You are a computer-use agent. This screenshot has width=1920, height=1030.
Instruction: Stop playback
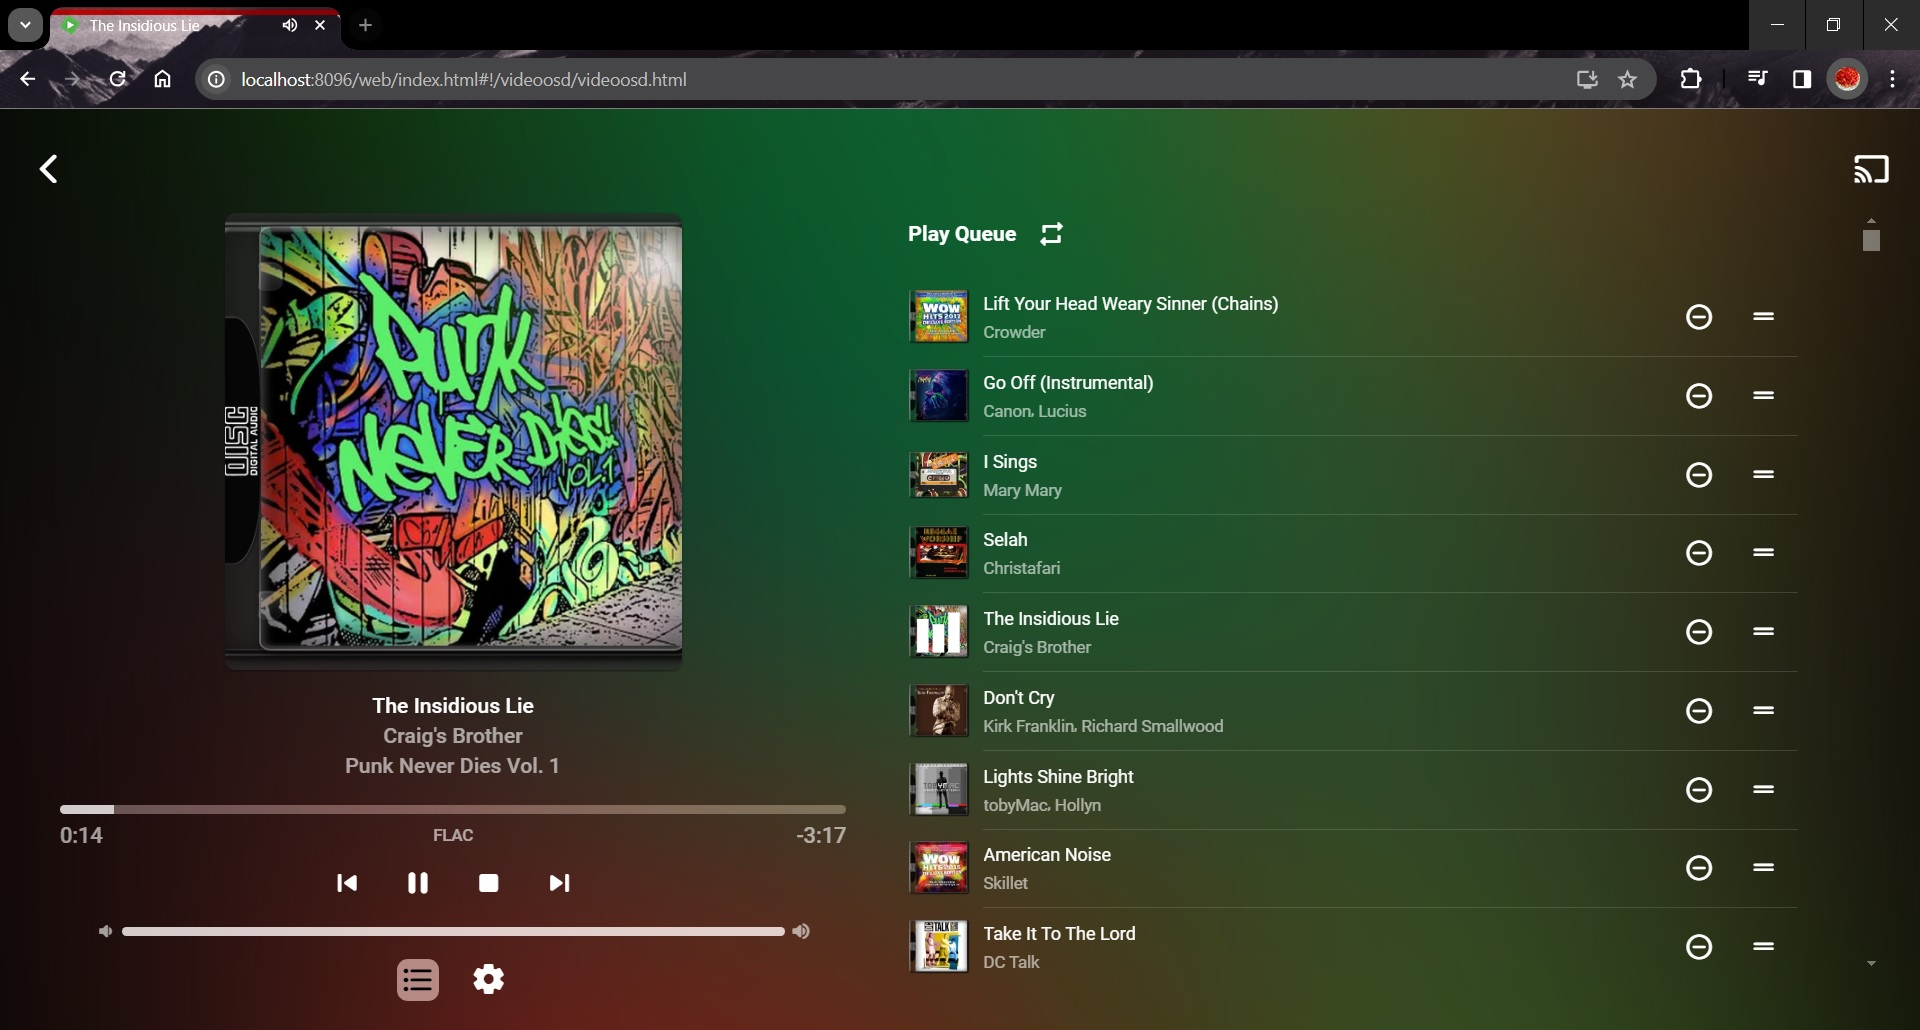click(489, 883)
